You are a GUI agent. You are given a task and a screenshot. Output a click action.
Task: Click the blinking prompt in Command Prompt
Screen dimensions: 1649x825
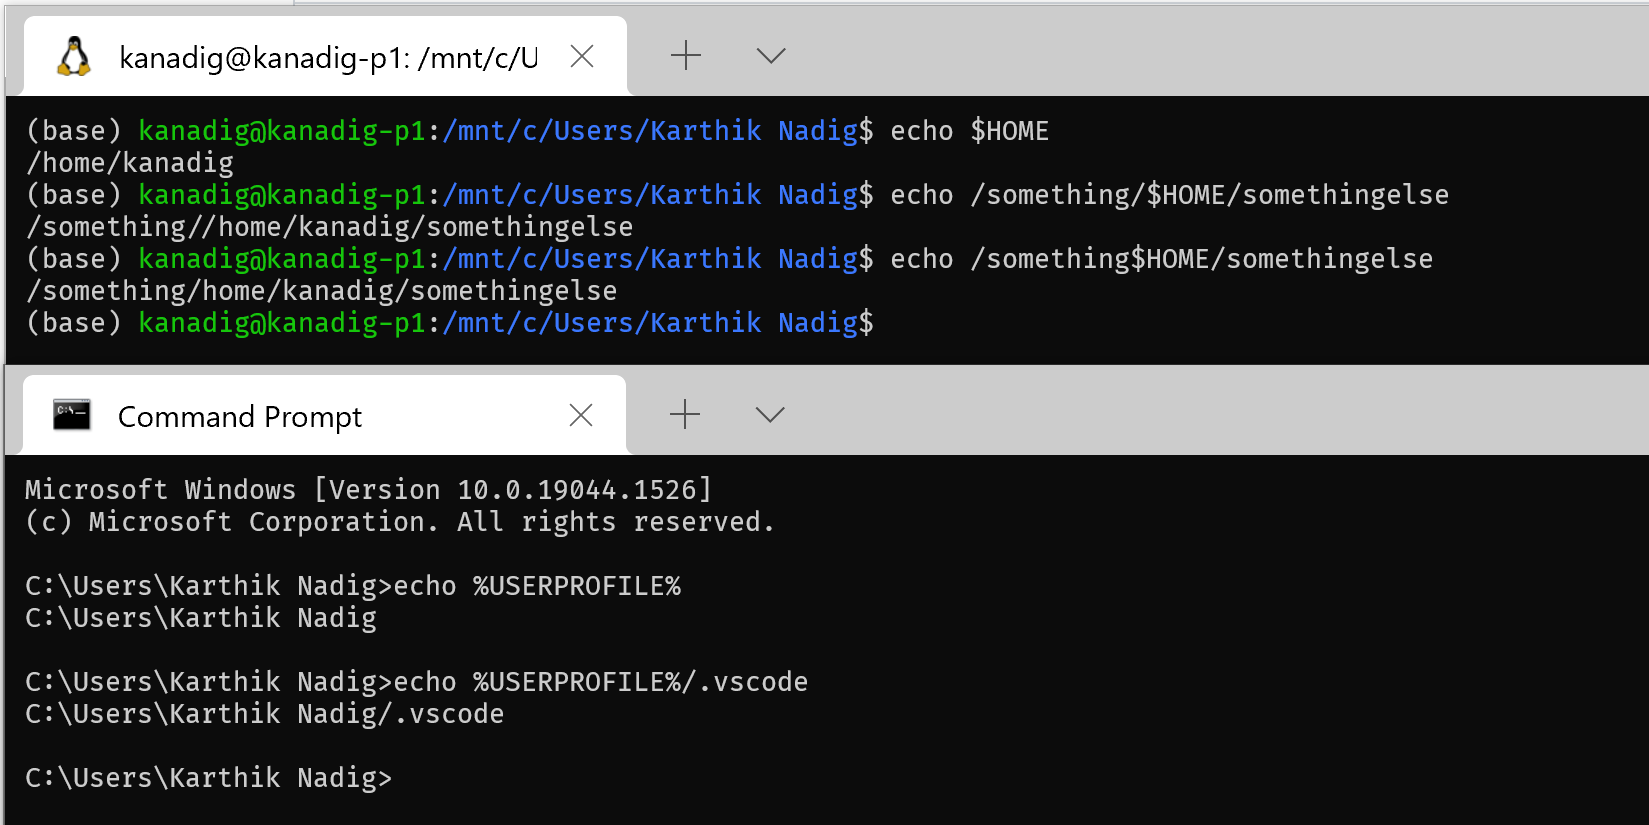click(x=405, y=777)
